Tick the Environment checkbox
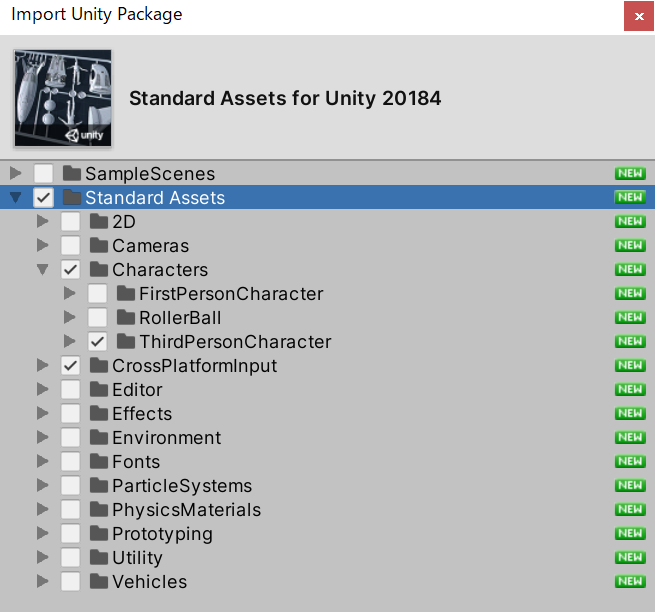 coord(70,437)
